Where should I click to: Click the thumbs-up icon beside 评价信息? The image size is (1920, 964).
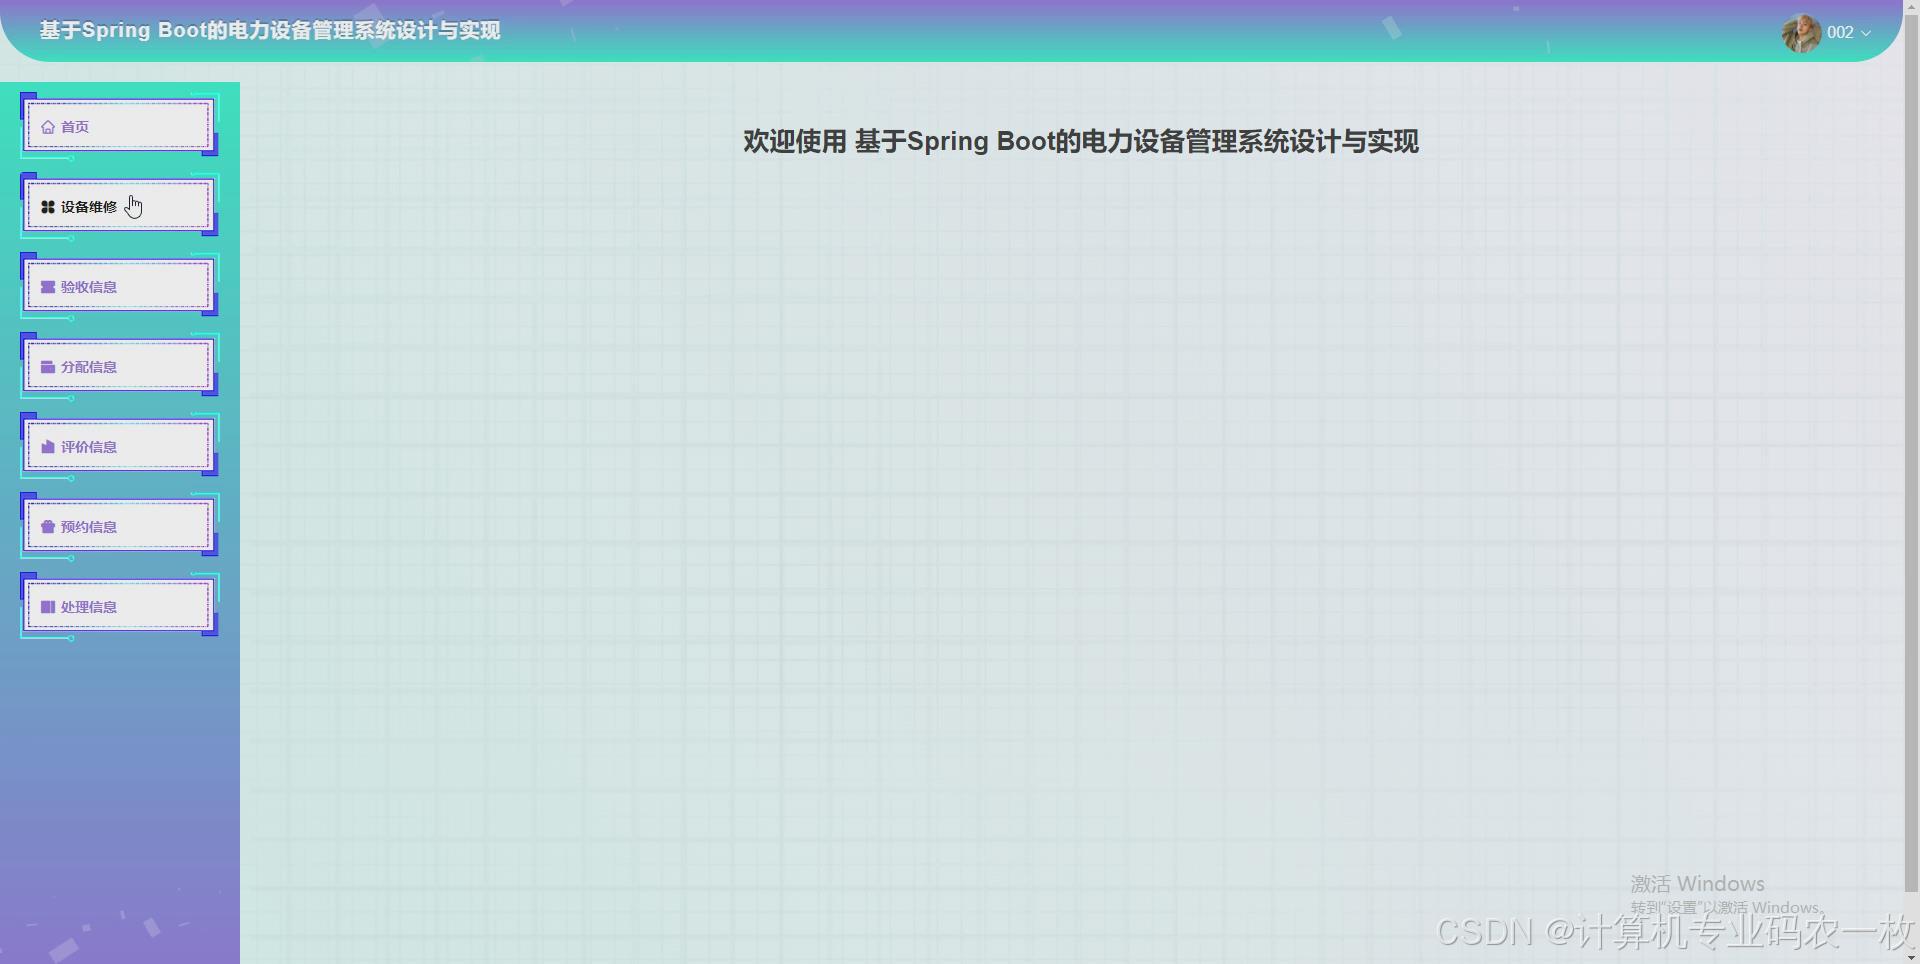[x=47, y=447]
